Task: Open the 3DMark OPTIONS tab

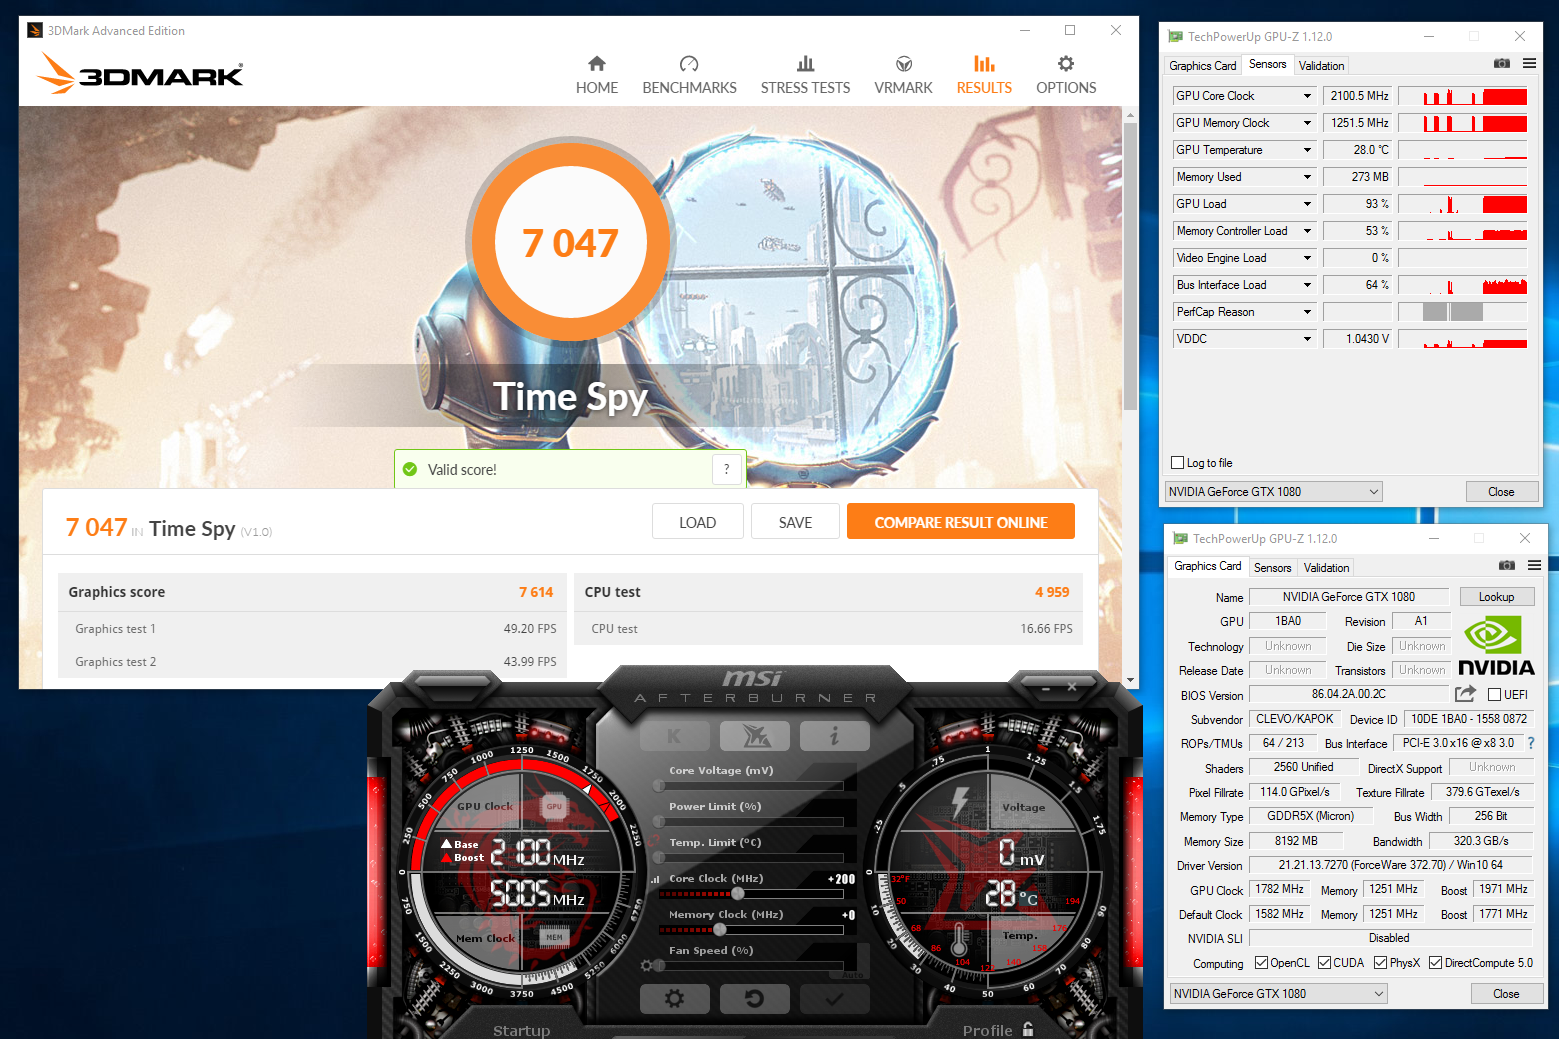Action: pyautogui.click(x=1066, y=76)
